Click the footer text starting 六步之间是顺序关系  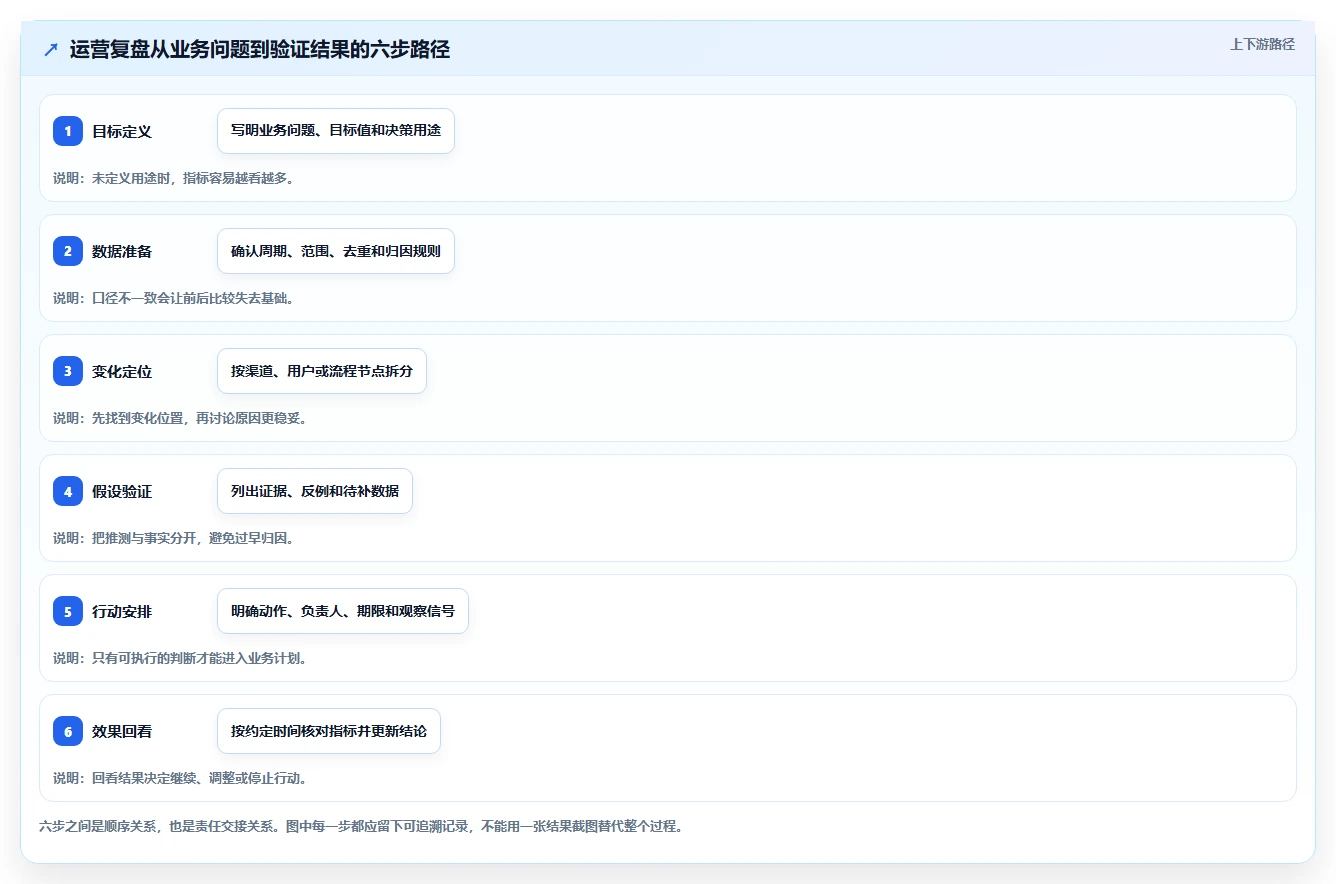pyautogui.click(x=361, y=827)
